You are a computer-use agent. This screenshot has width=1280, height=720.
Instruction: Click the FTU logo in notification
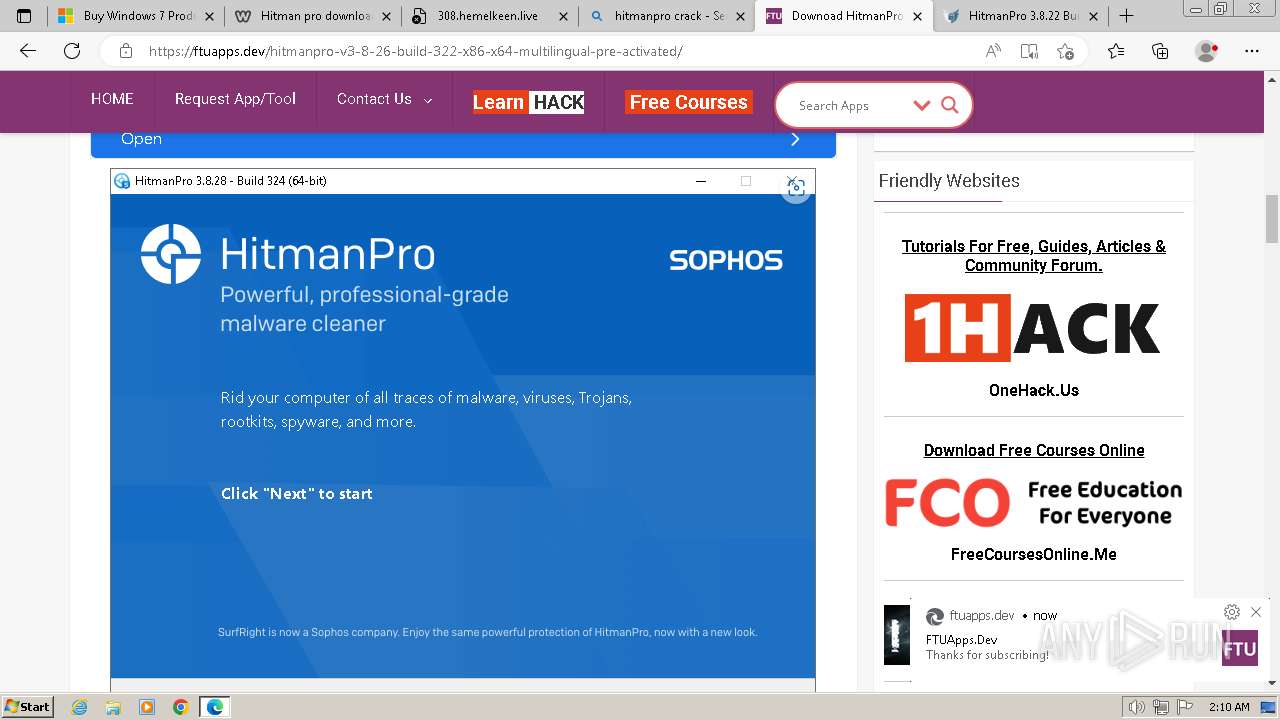pyautogui.click(x=1240, y=647)
